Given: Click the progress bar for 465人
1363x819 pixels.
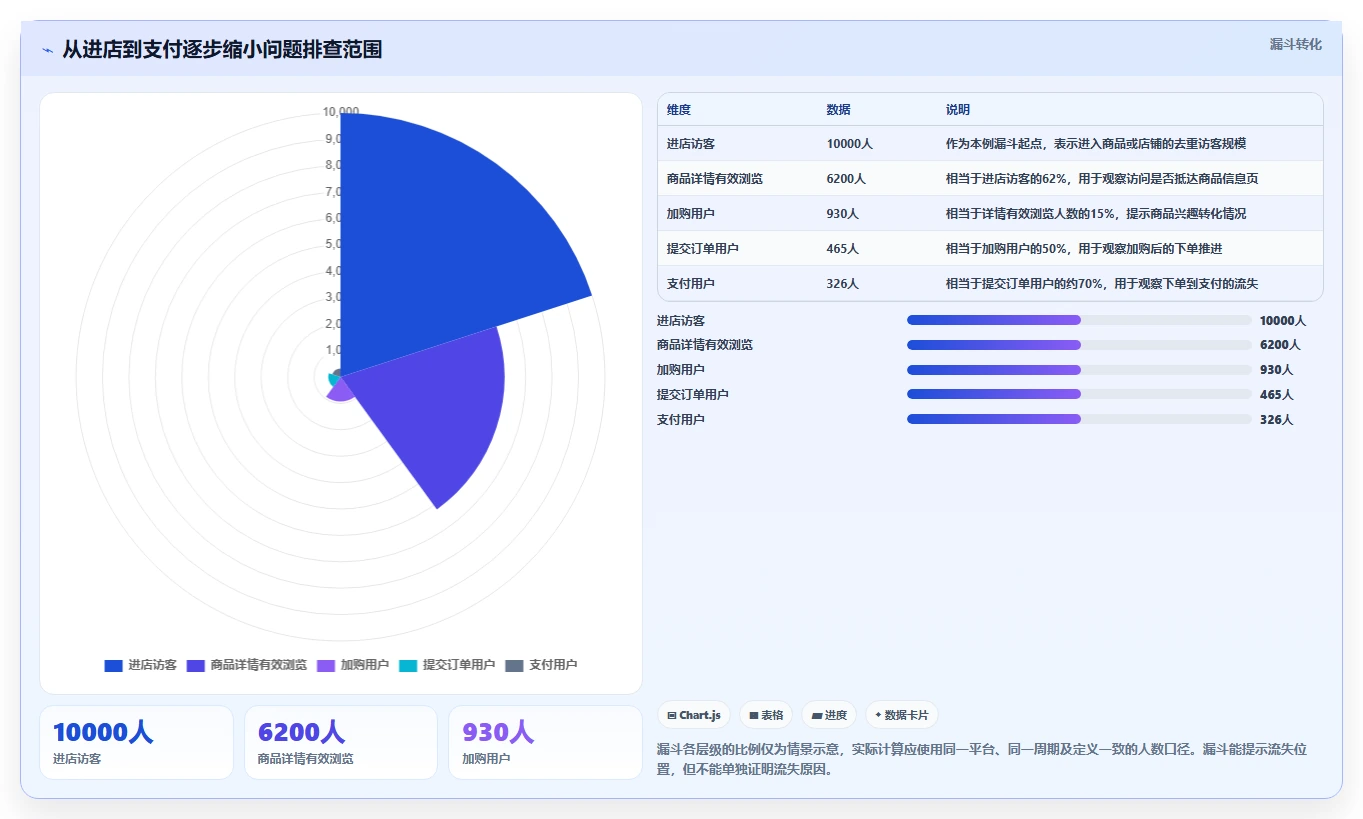Looking at the screenshot, I should [1079, 394].
